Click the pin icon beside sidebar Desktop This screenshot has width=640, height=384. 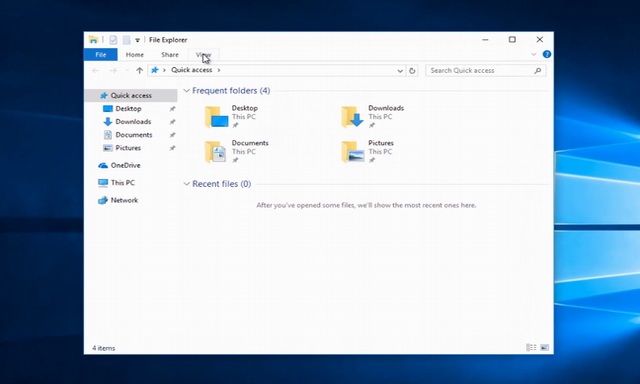tap(172, 109)
